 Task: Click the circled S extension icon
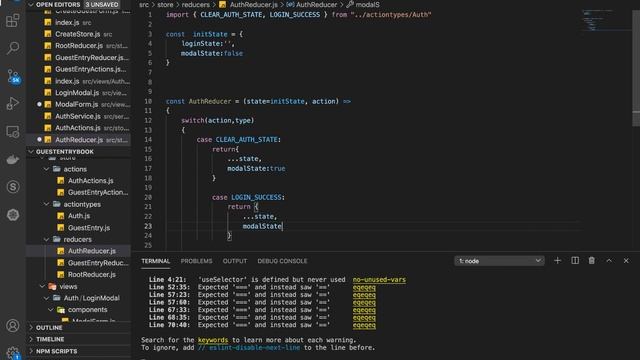pyautogui.click(x=13, y=187)
